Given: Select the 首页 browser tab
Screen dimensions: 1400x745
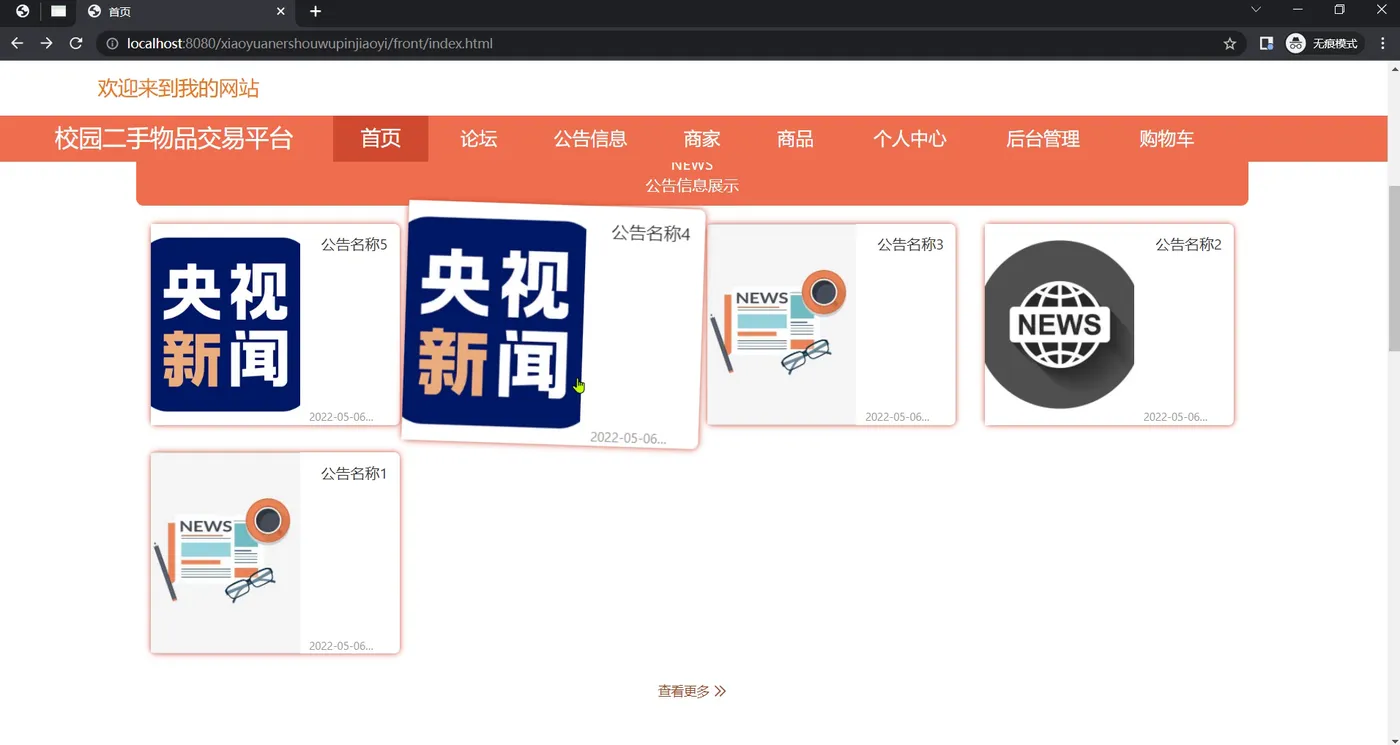Looking at the screenshot, I should click(x=187, y=12).
